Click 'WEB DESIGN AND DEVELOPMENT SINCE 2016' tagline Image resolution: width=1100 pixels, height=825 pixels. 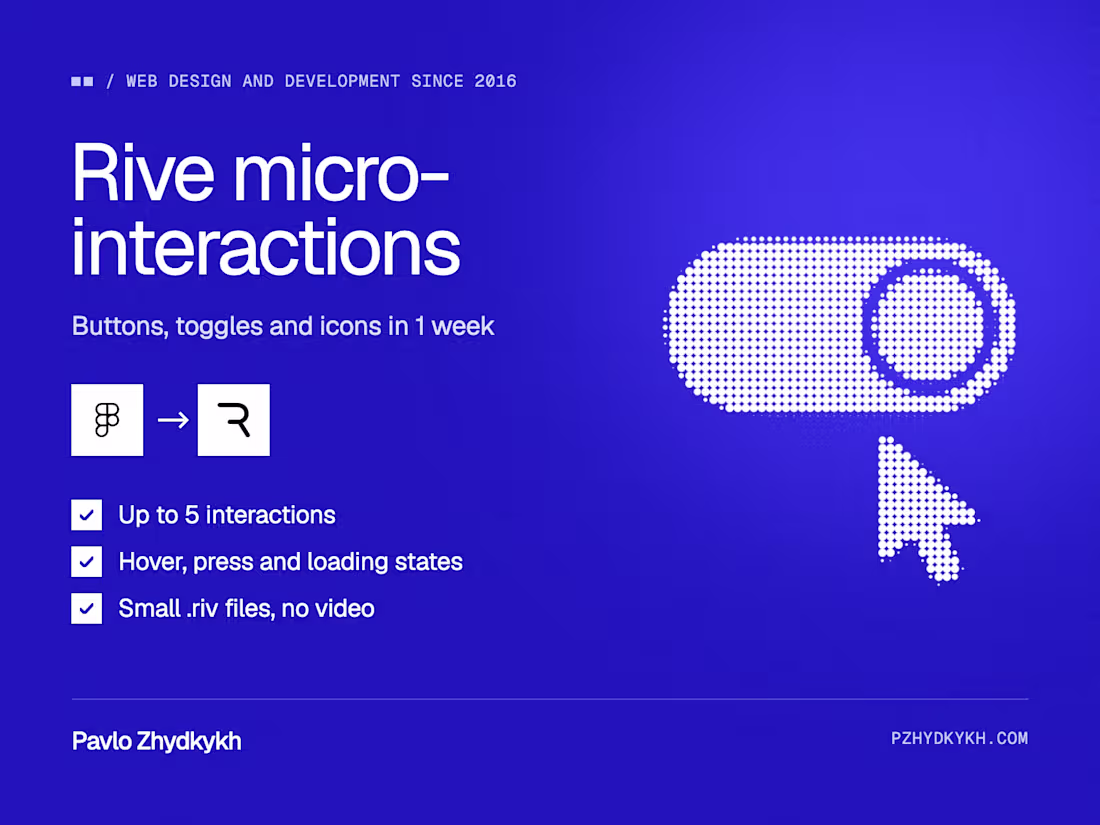click(321, 81)
